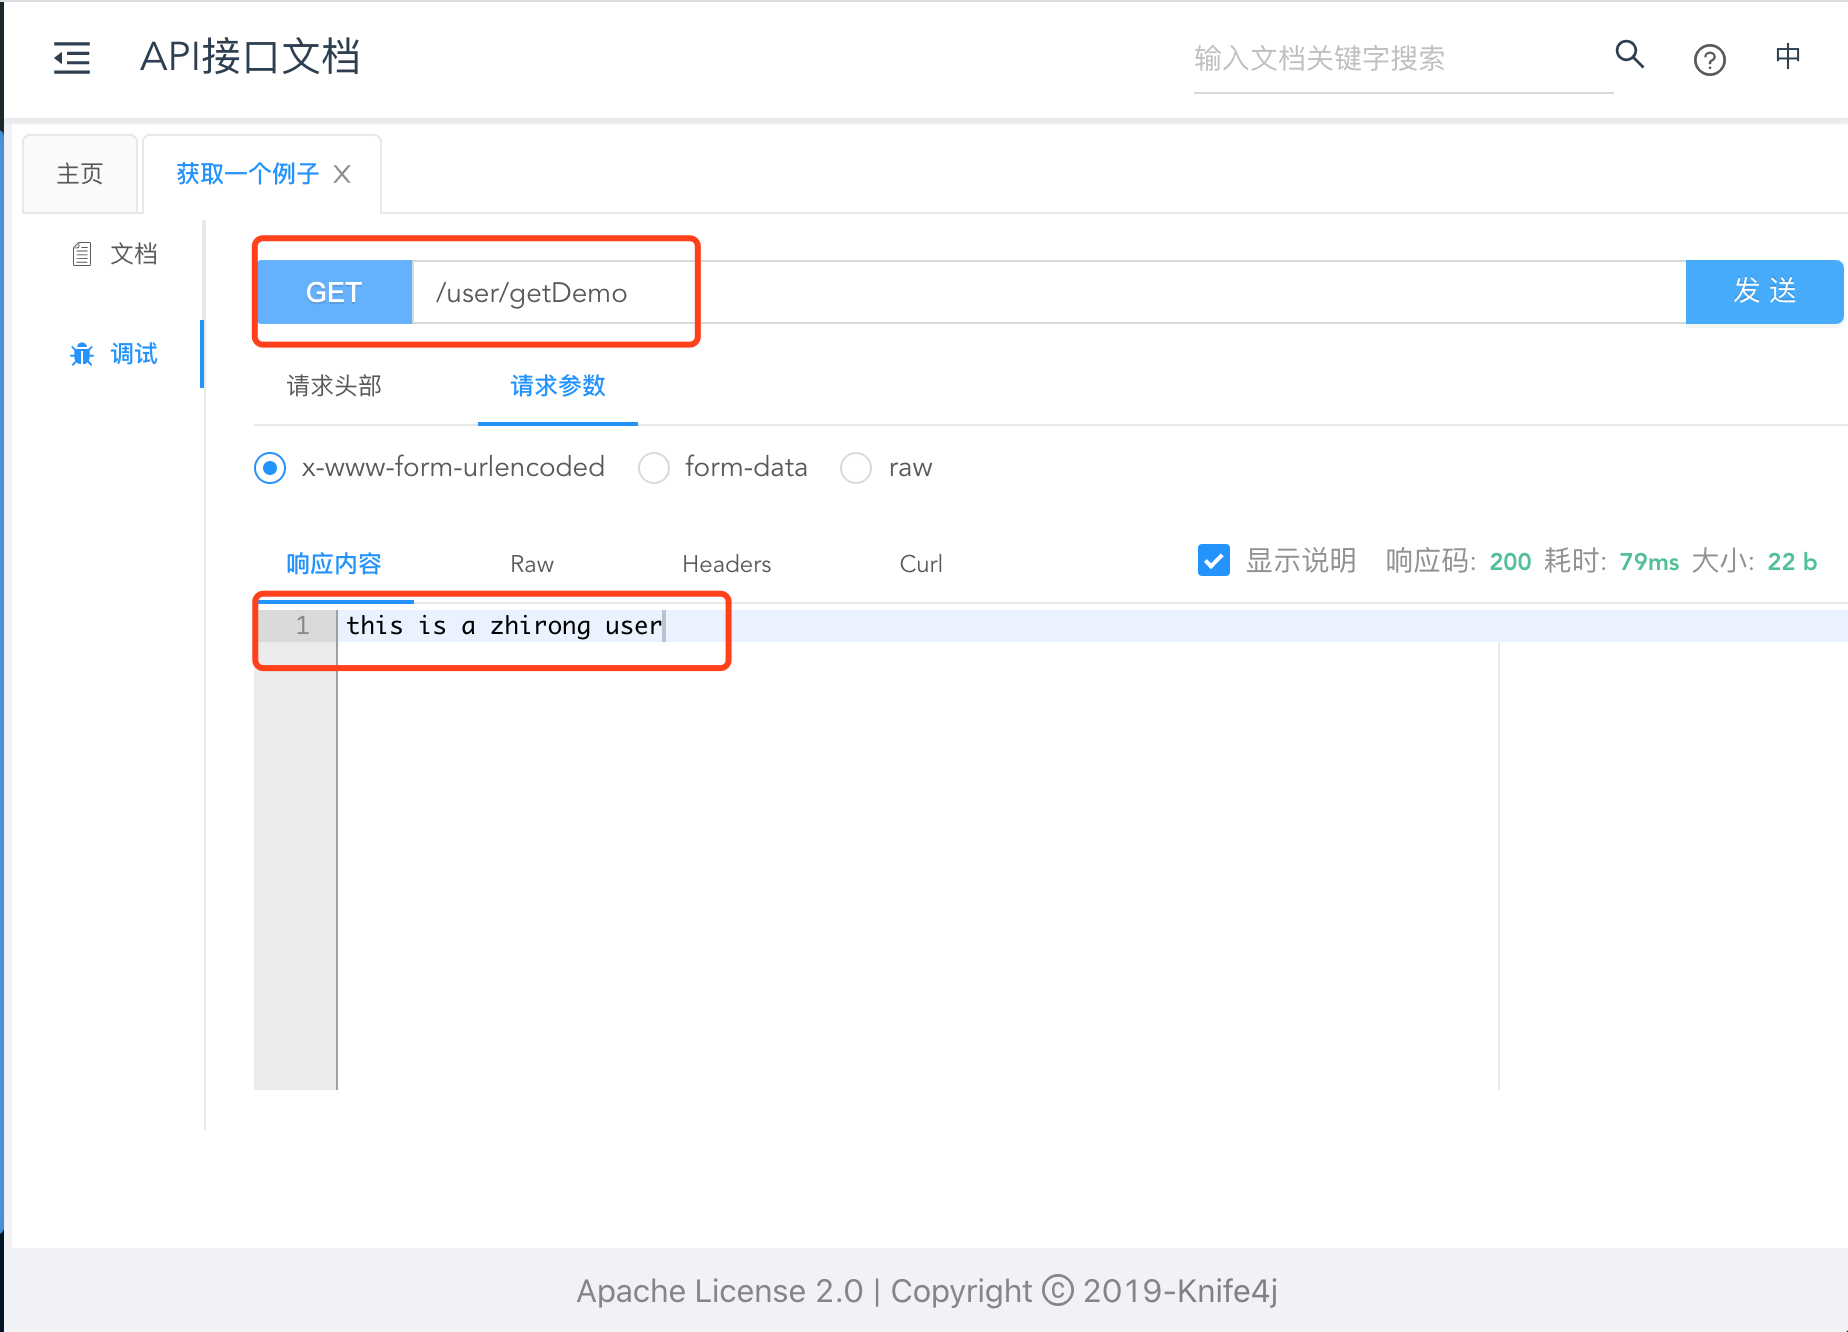Viewport: 1848px width, 1332px height.
Task: Focus the document keyword search field
Action: click(1402, 58)
